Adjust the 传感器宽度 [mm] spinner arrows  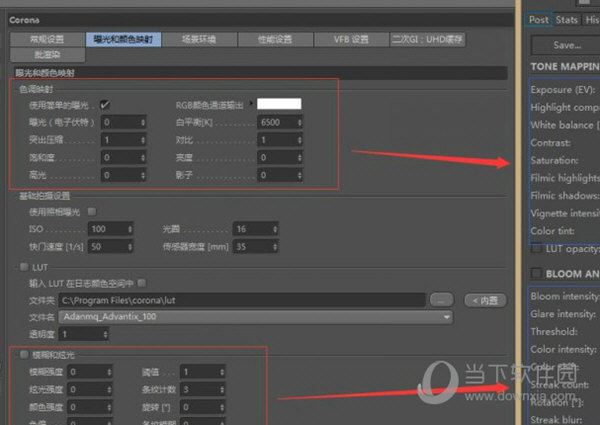point(275,247)
